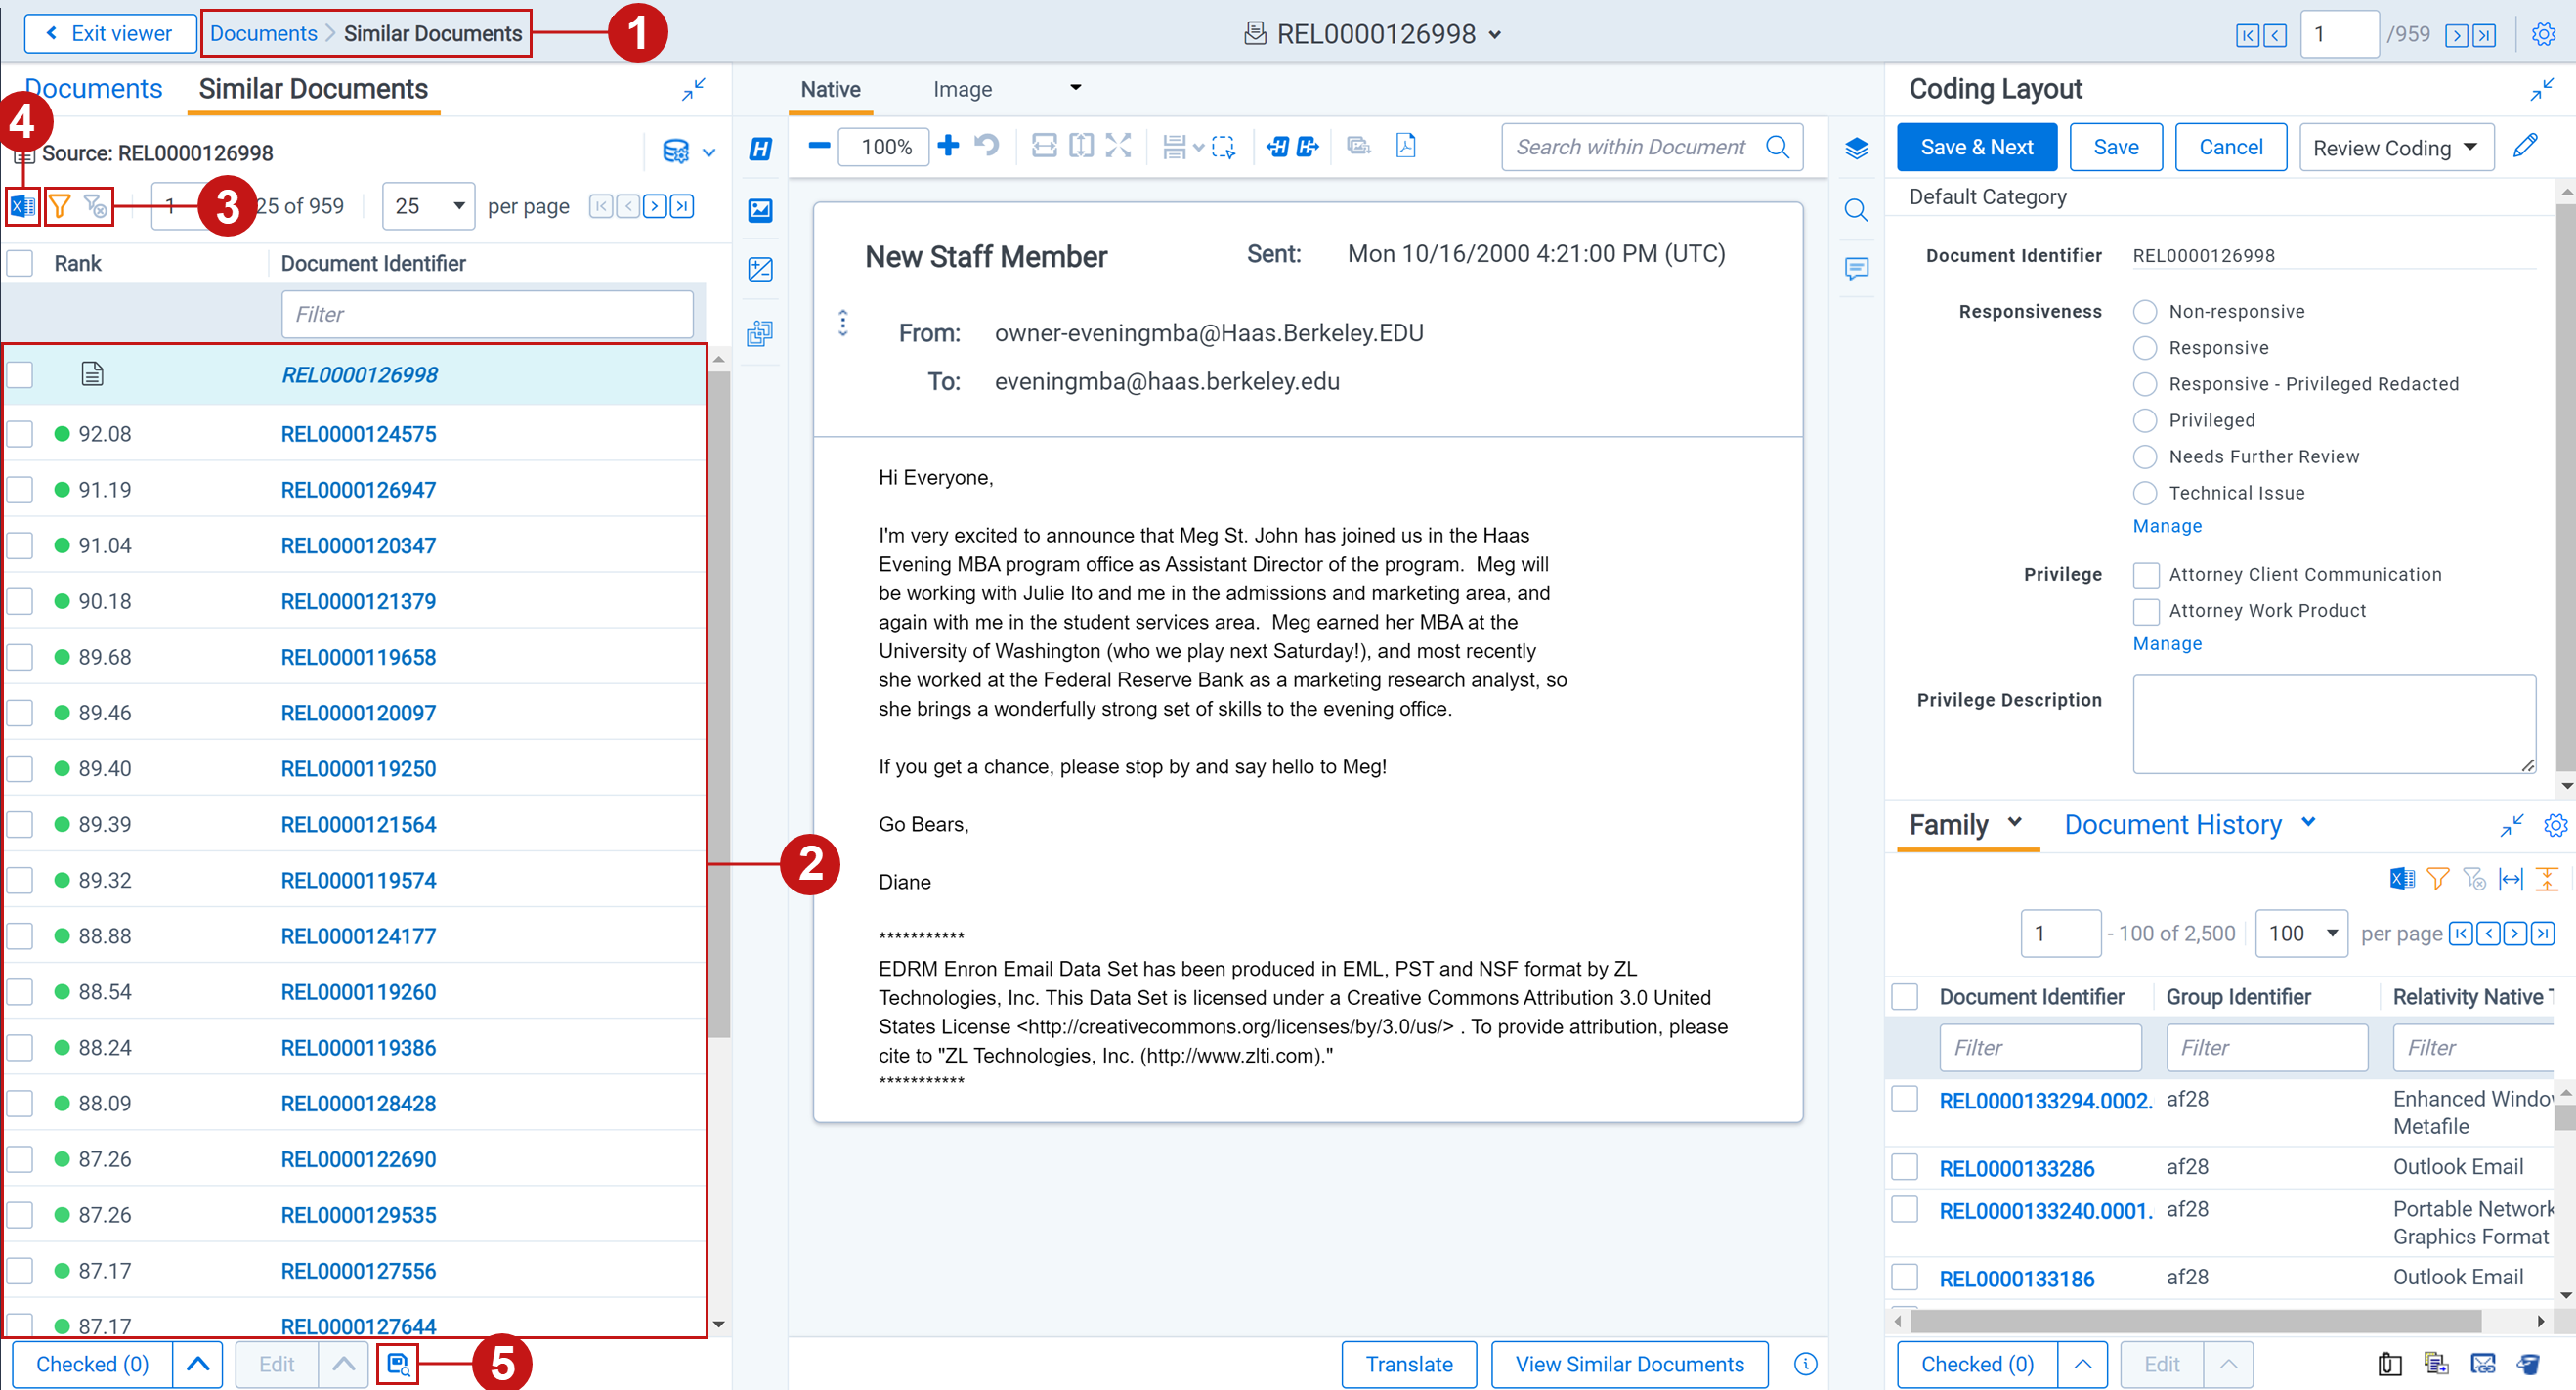Switch to the Document History tab

coord(2173,824)
